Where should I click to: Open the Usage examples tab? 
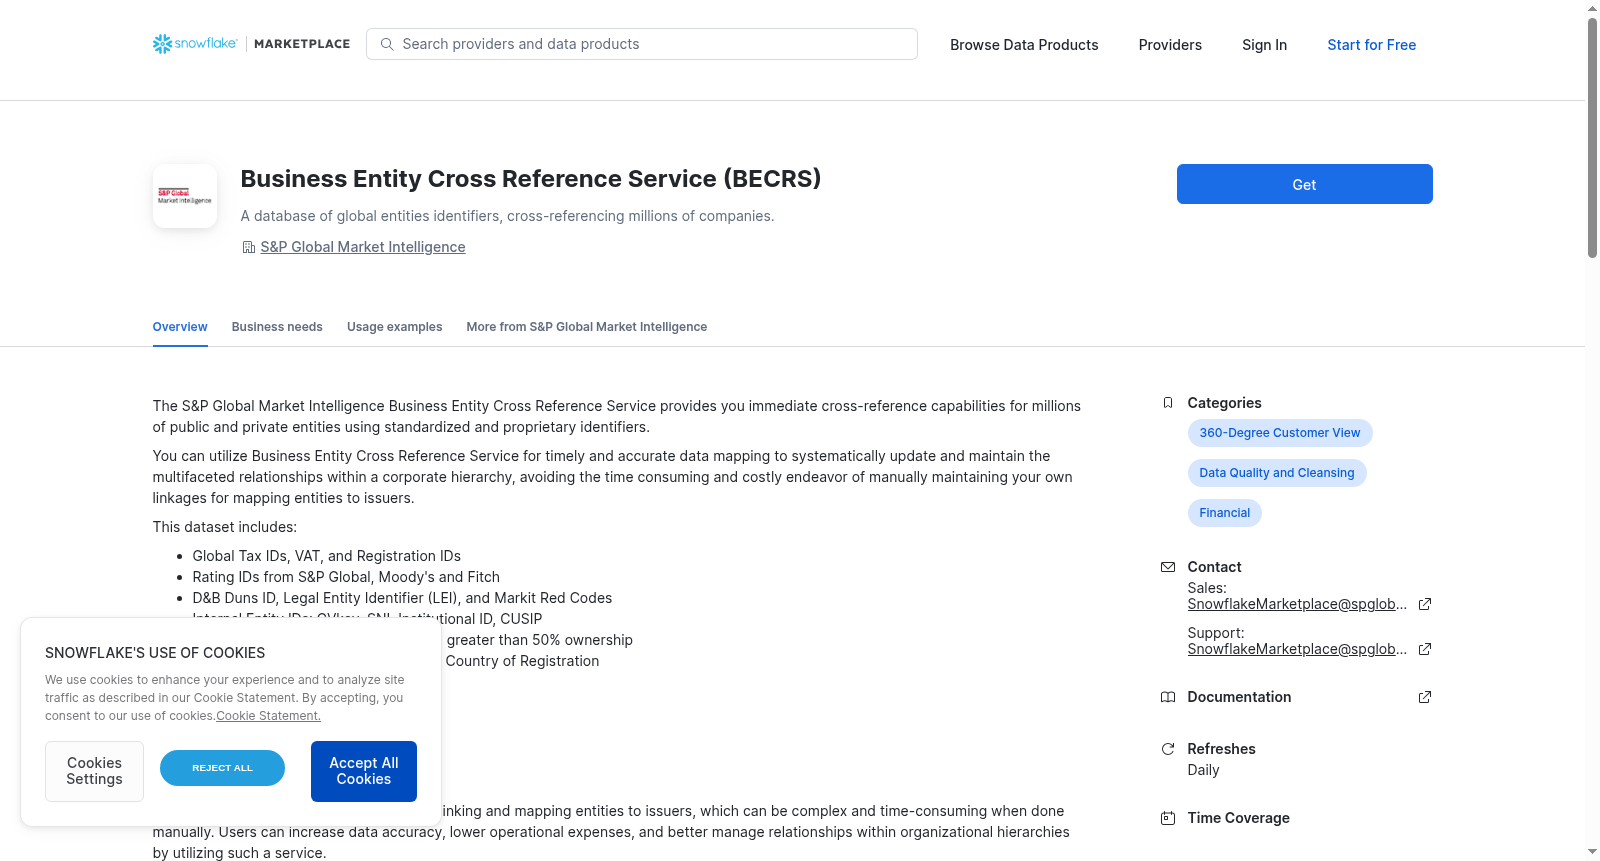pyautogui.click(x=394, y=327)
